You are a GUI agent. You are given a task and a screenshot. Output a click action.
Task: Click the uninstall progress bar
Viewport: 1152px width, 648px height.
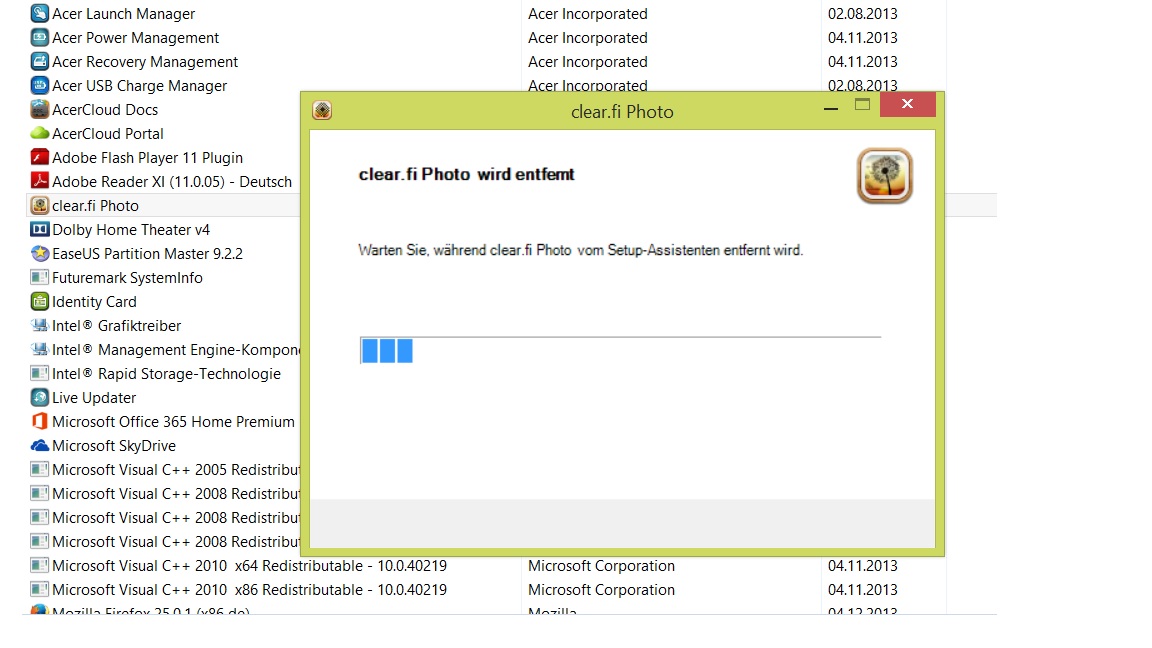click(620, 350)
